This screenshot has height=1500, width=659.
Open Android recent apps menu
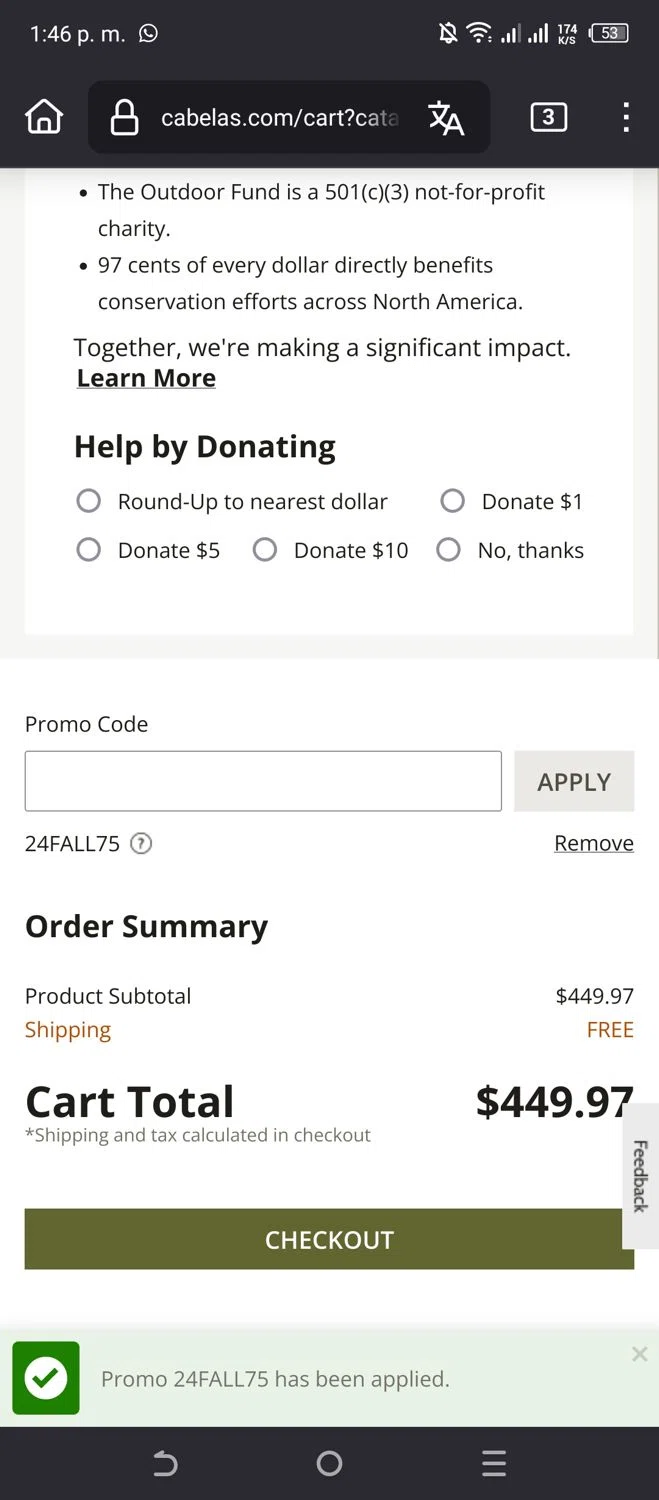coord(494,1464)
